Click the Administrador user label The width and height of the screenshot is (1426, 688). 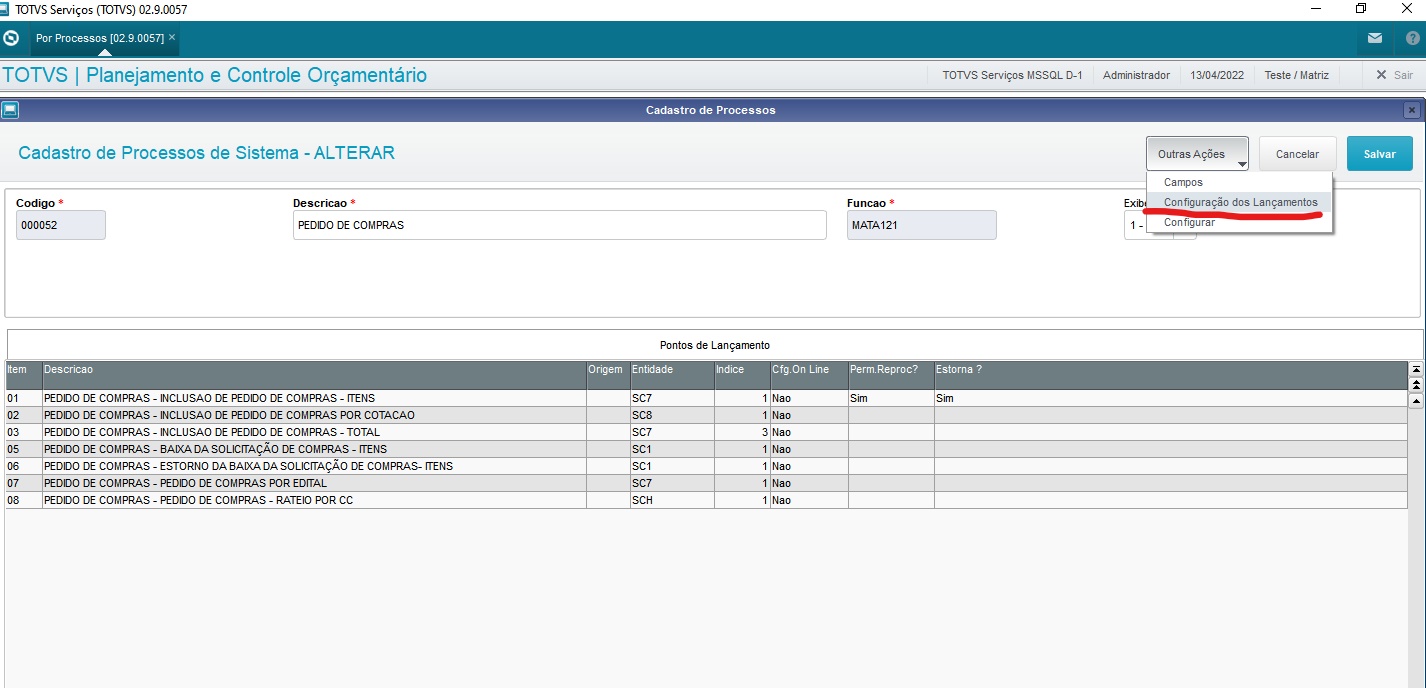[x=1136, y=75]
